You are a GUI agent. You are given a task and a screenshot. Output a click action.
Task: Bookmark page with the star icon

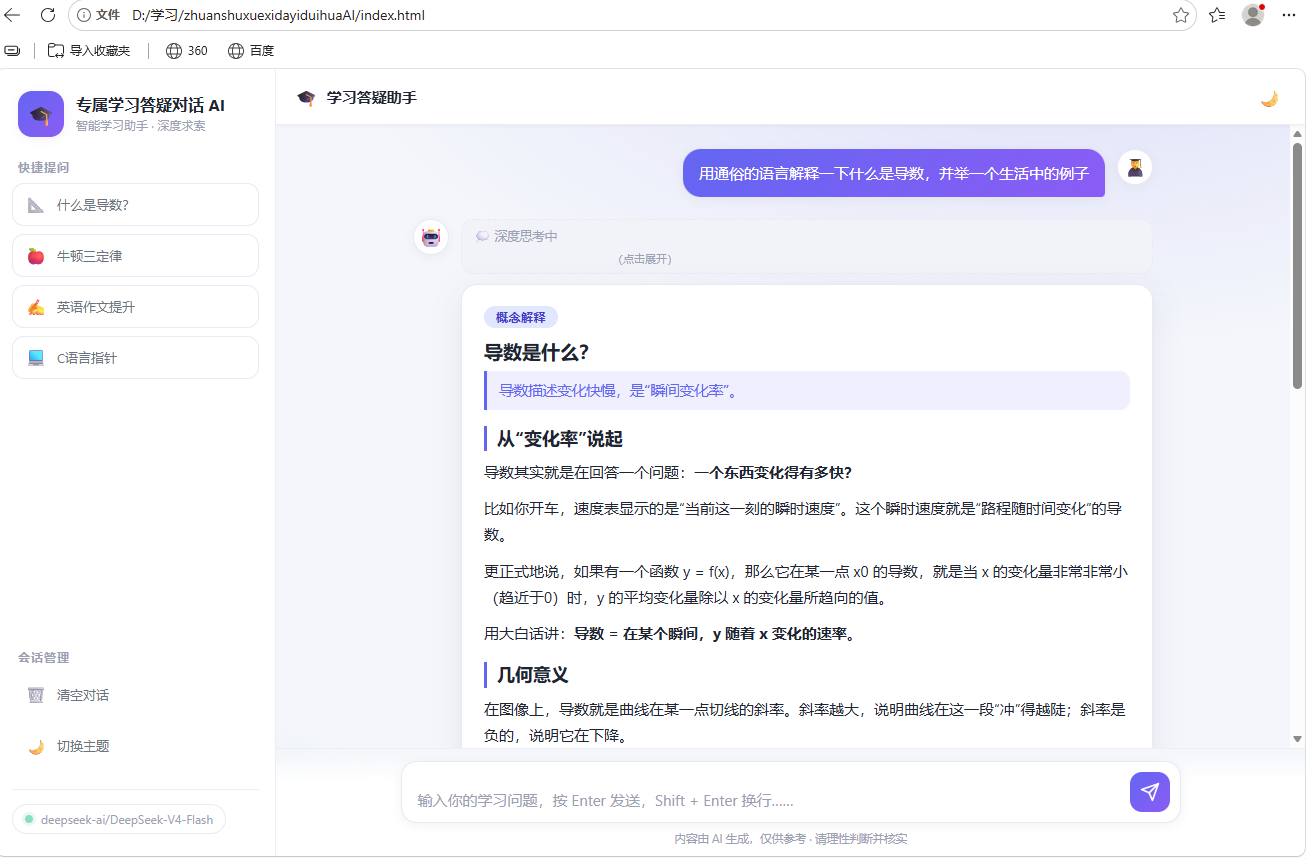coord(1181,15)
